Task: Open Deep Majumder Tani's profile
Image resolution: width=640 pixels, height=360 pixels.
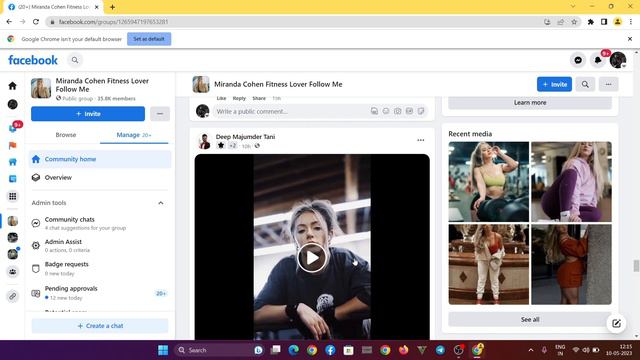Action: (x=245, y=137)
